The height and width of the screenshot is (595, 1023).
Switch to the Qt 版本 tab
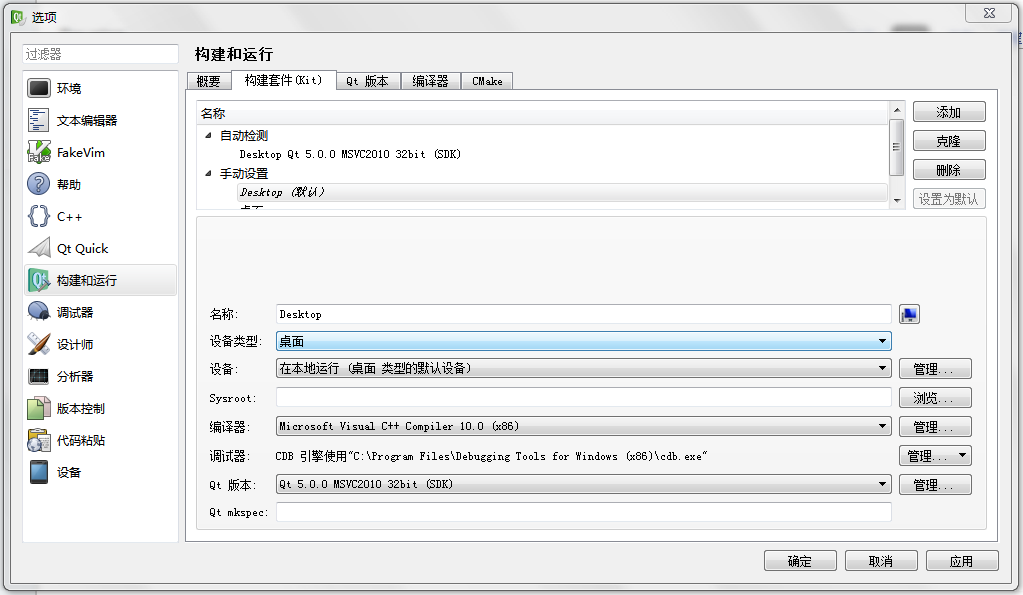coord(368,81)
